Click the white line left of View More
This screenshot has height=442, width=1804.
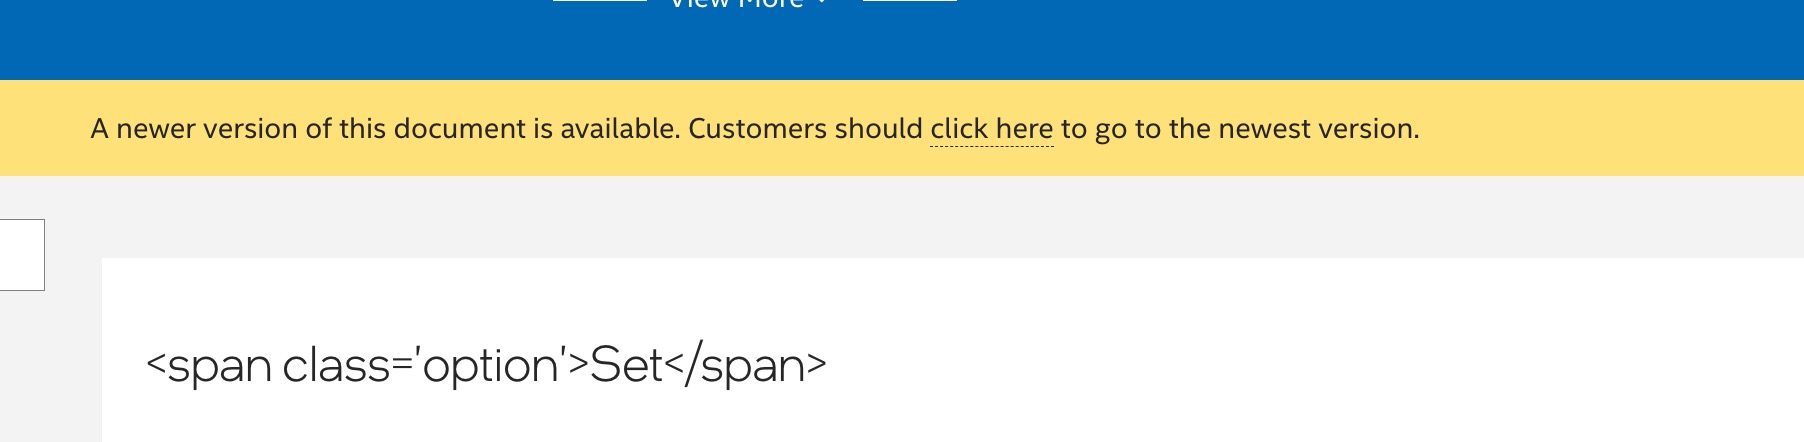(x=600, y=1)
